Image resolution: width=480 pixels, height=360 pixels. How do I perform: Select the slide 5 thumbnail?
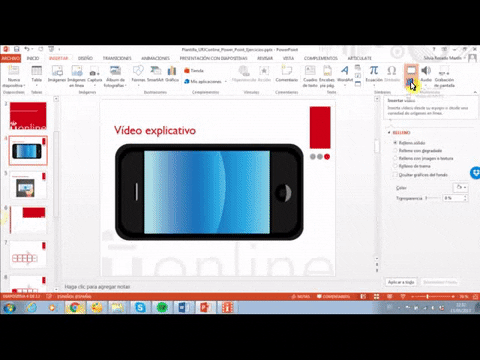pyautogui.click(x=28, y=185)
